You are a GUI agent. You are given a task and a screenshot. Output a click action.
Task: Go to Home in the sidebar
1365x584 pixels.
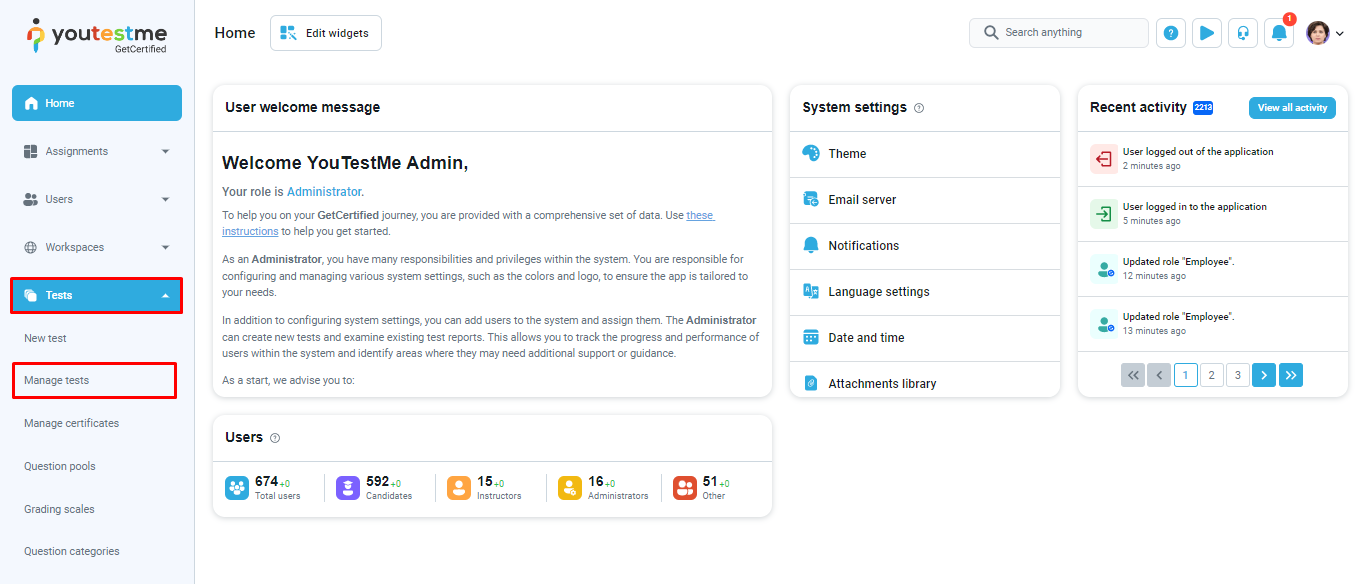pyautogui.click(x=97, y=103)
